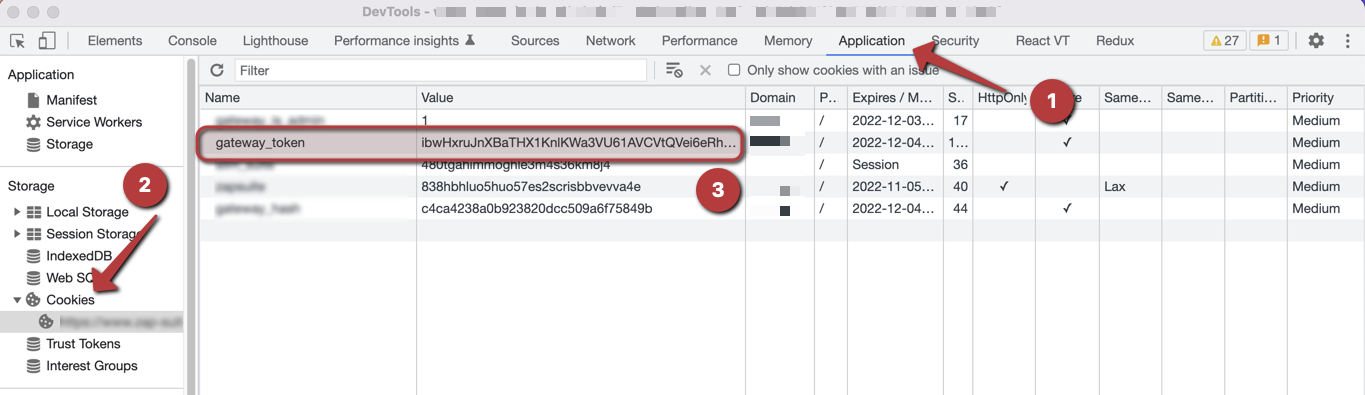The height and width of the screenshot is (395, 1365).
Task: Sort cookies by Expires column
Action: click(894, 98)
